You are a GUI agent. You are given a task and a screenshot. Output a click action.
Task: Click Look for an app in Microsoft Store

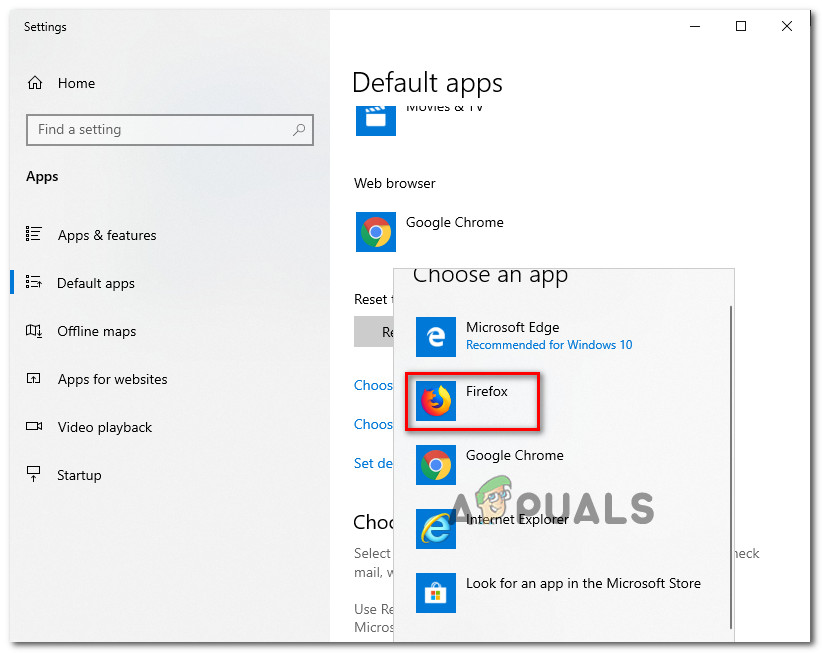[583, 583]
